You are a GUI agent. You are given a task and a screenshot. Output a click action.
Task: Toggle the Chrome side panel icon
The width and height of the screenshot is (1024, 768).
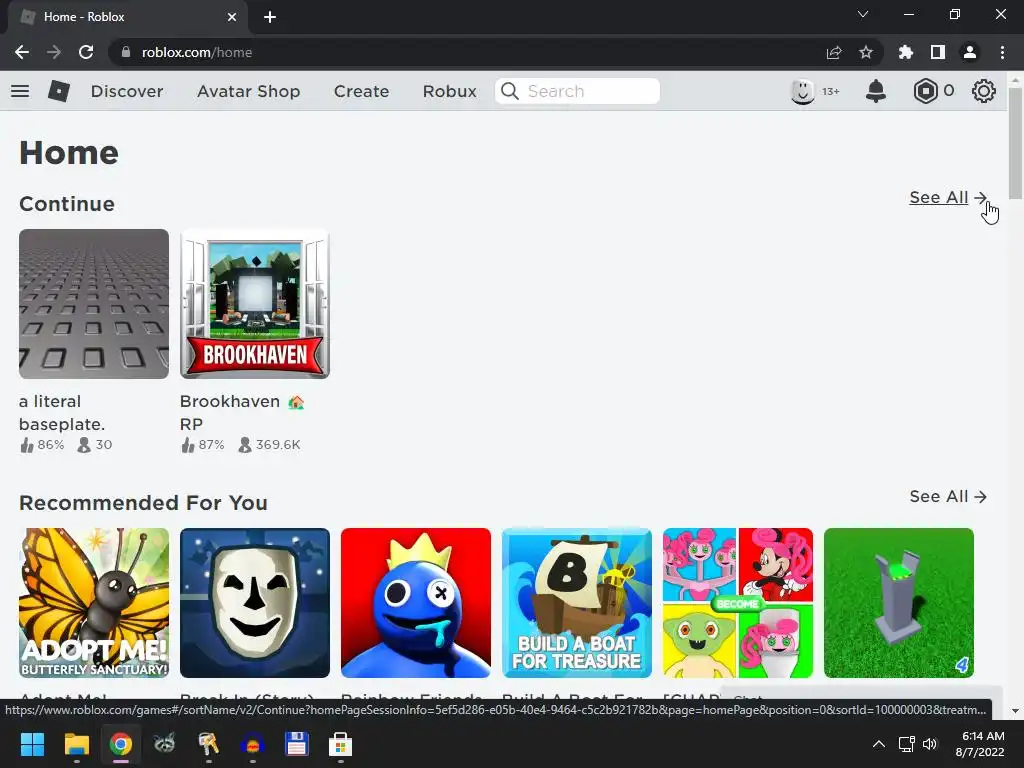coord(938,52)
